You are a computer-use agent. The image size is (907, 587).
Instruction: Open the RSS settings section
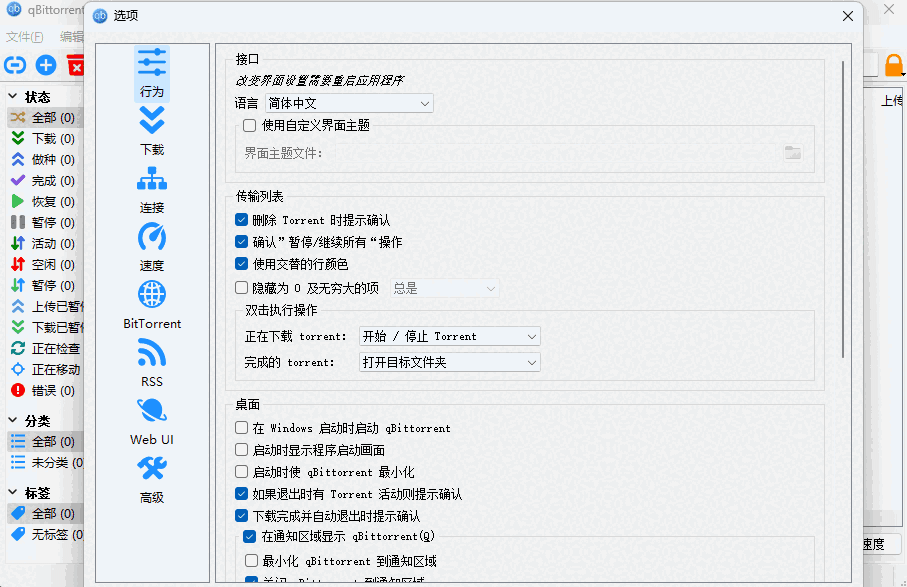tap(152, 363)
